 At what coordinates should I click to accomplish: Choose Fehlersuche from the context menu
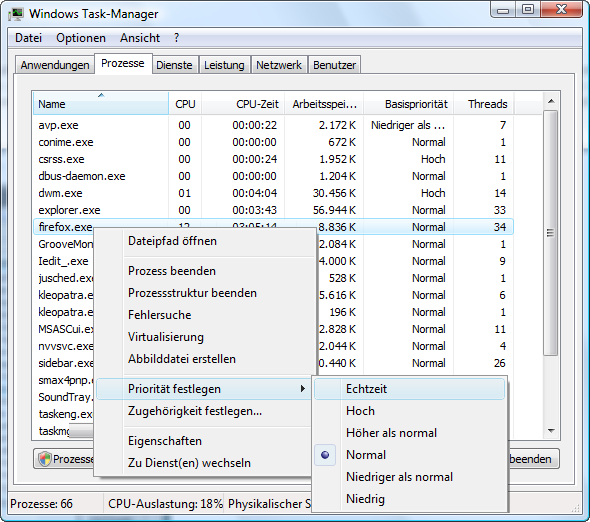(x=204, y=315)
